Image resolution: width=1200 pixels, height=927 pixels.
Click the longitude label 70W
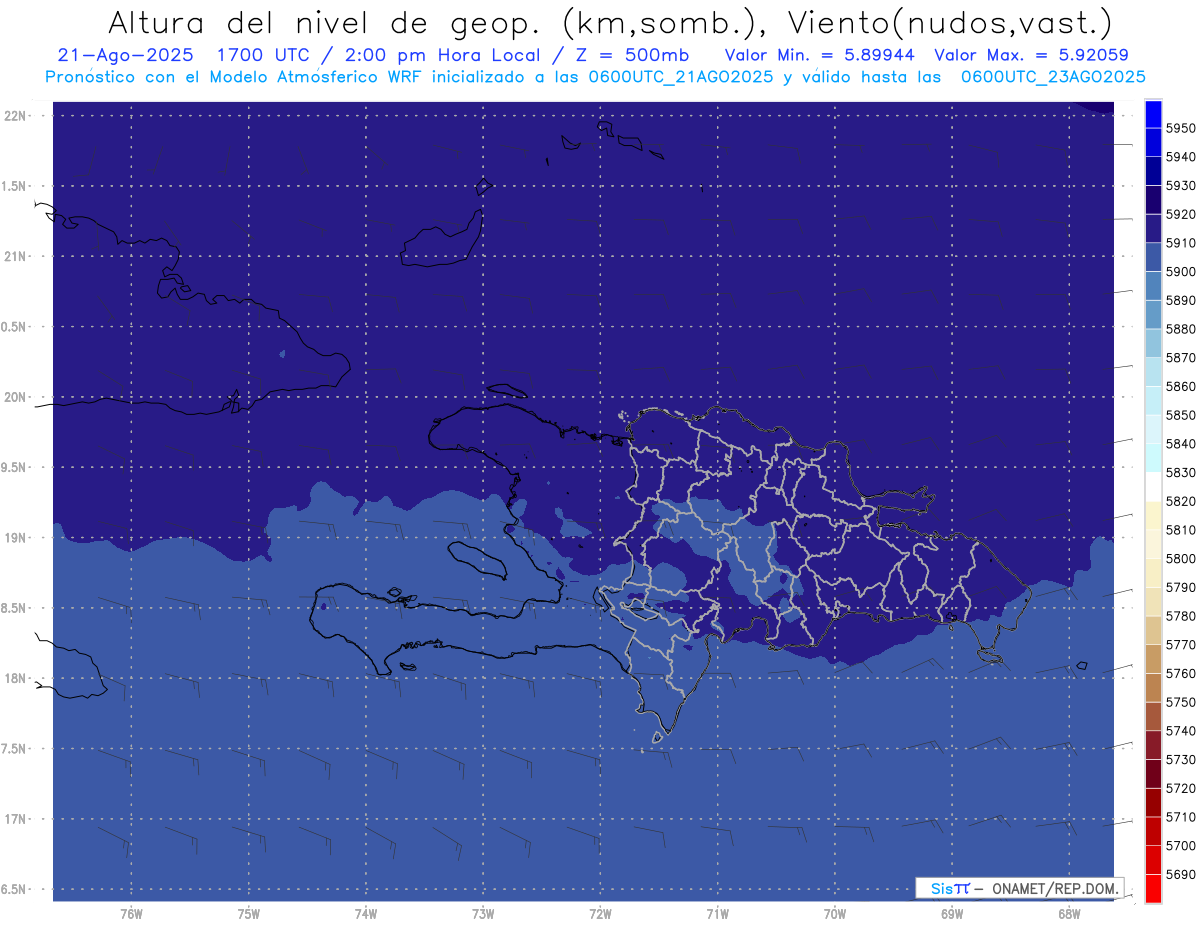tap(835, 913)
